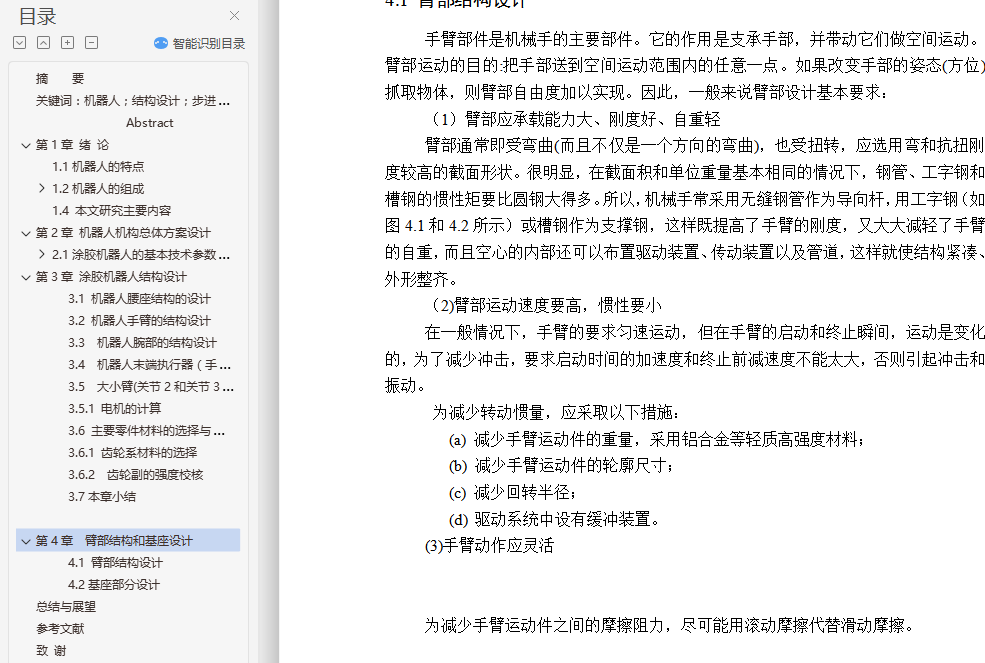Screen dimensions: 985x663
Task: Close the 目录 navigation panel
Action: click(234, 16)
